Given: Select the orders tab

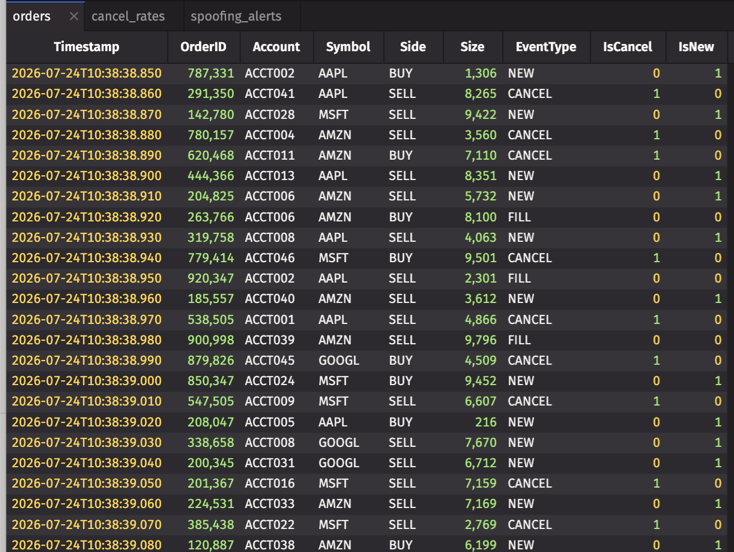Looking at the screenshot, I should 31,16.
